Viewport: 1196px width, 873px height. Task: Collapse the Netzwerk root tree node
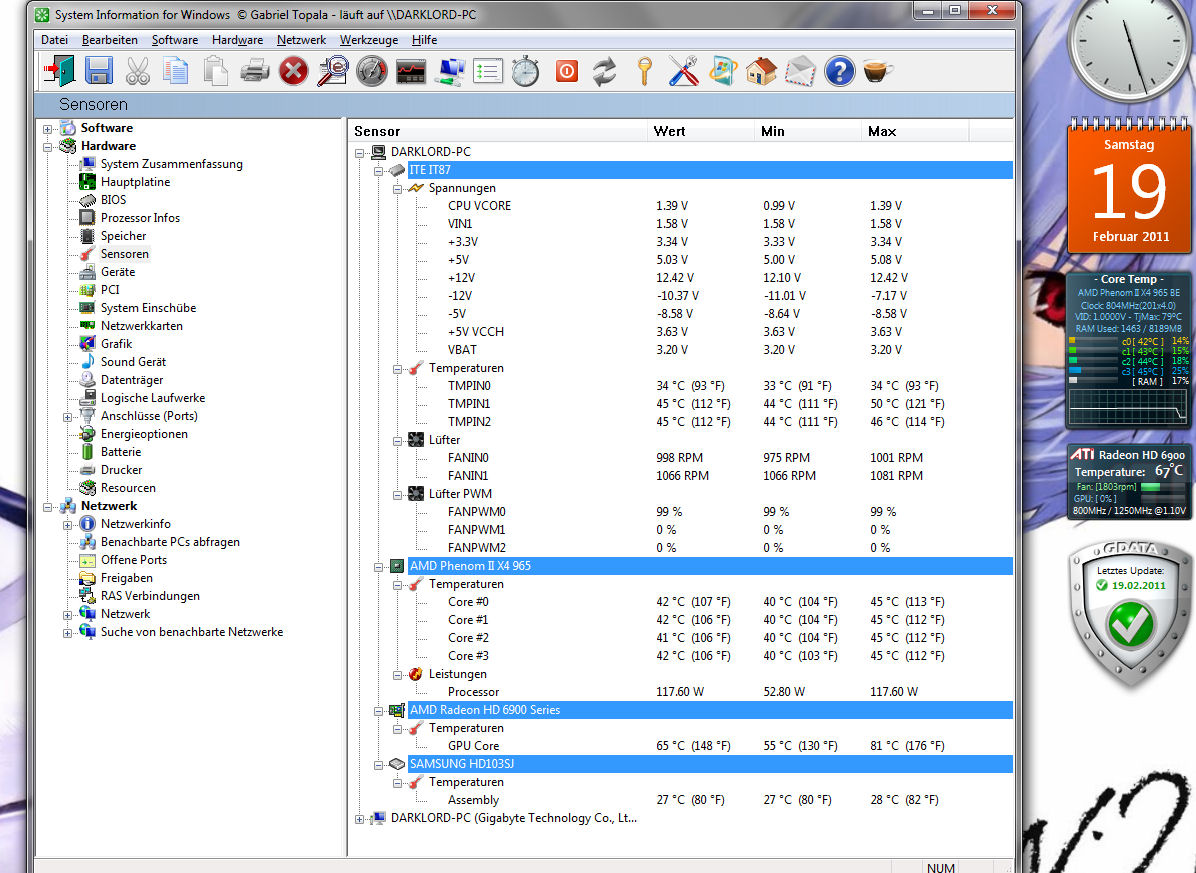(47, 507)
